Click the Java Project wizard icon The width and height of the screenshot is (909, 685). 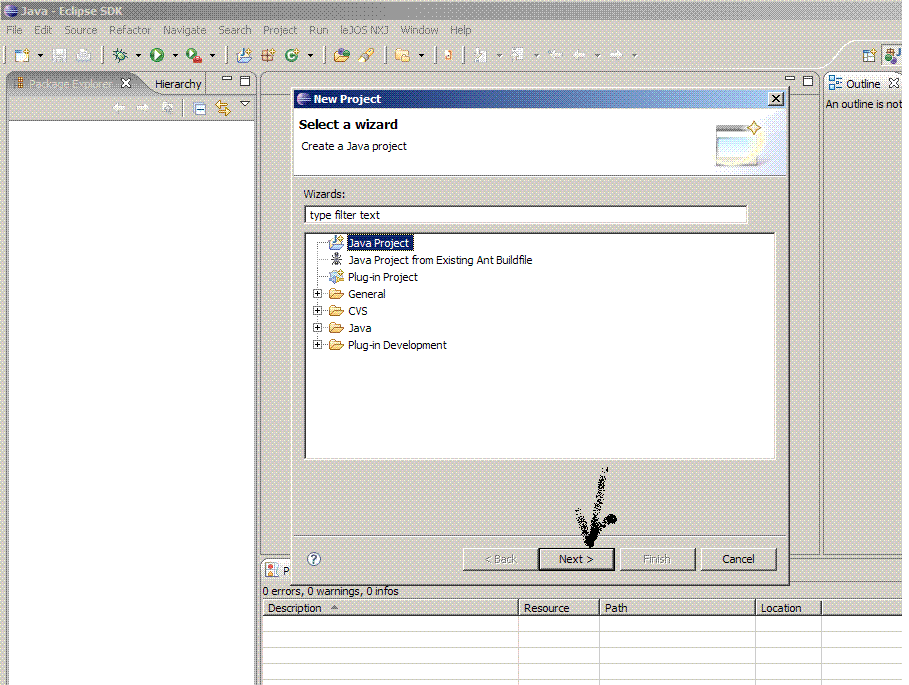336,242
